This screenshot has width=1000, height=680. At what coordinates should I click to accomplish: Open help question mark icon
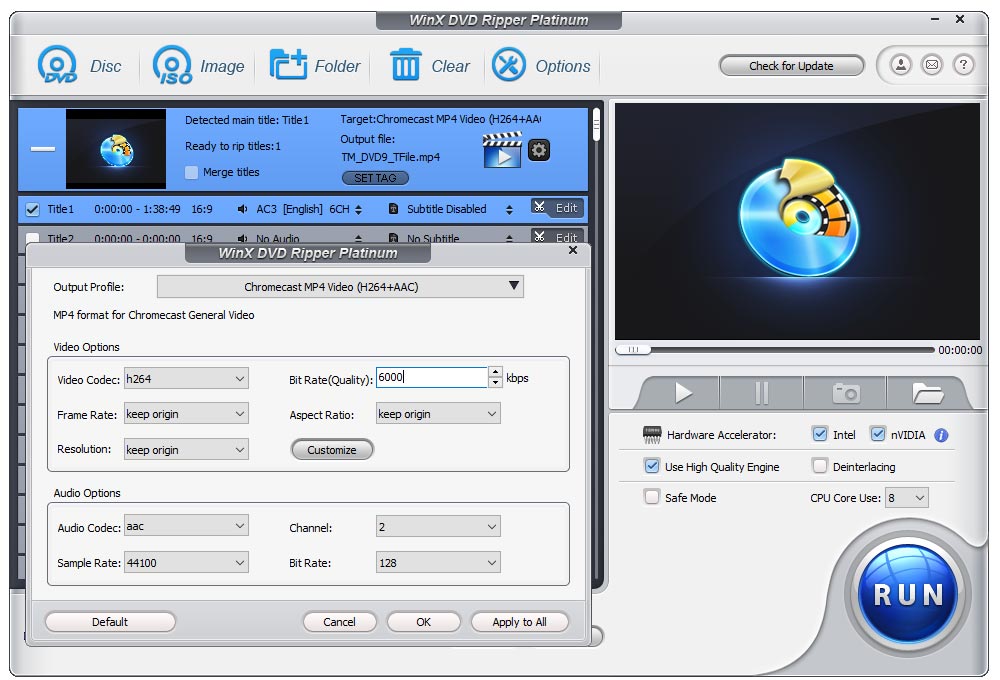click(963, 65)
